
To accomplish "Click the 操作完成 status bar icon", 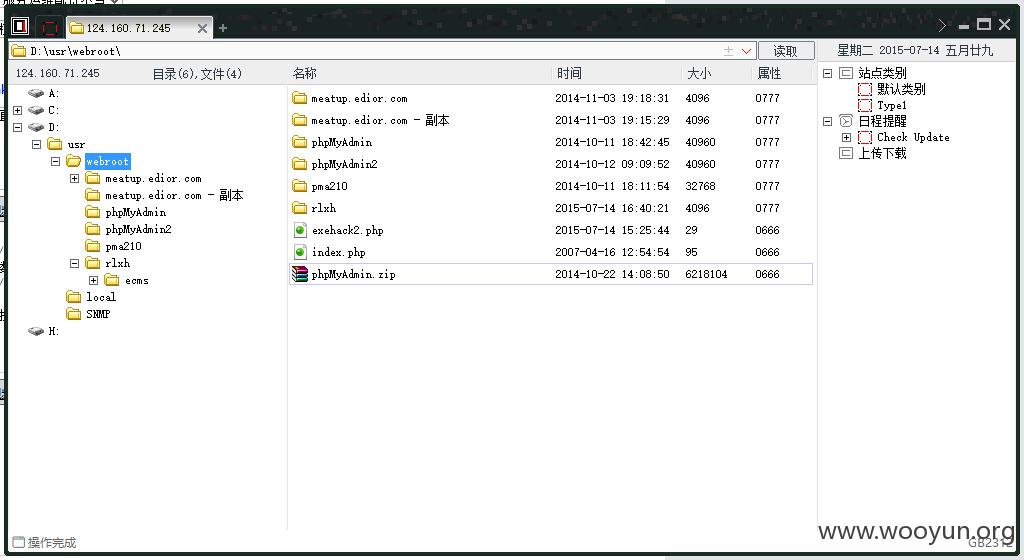I will click(x=18, y=542).
